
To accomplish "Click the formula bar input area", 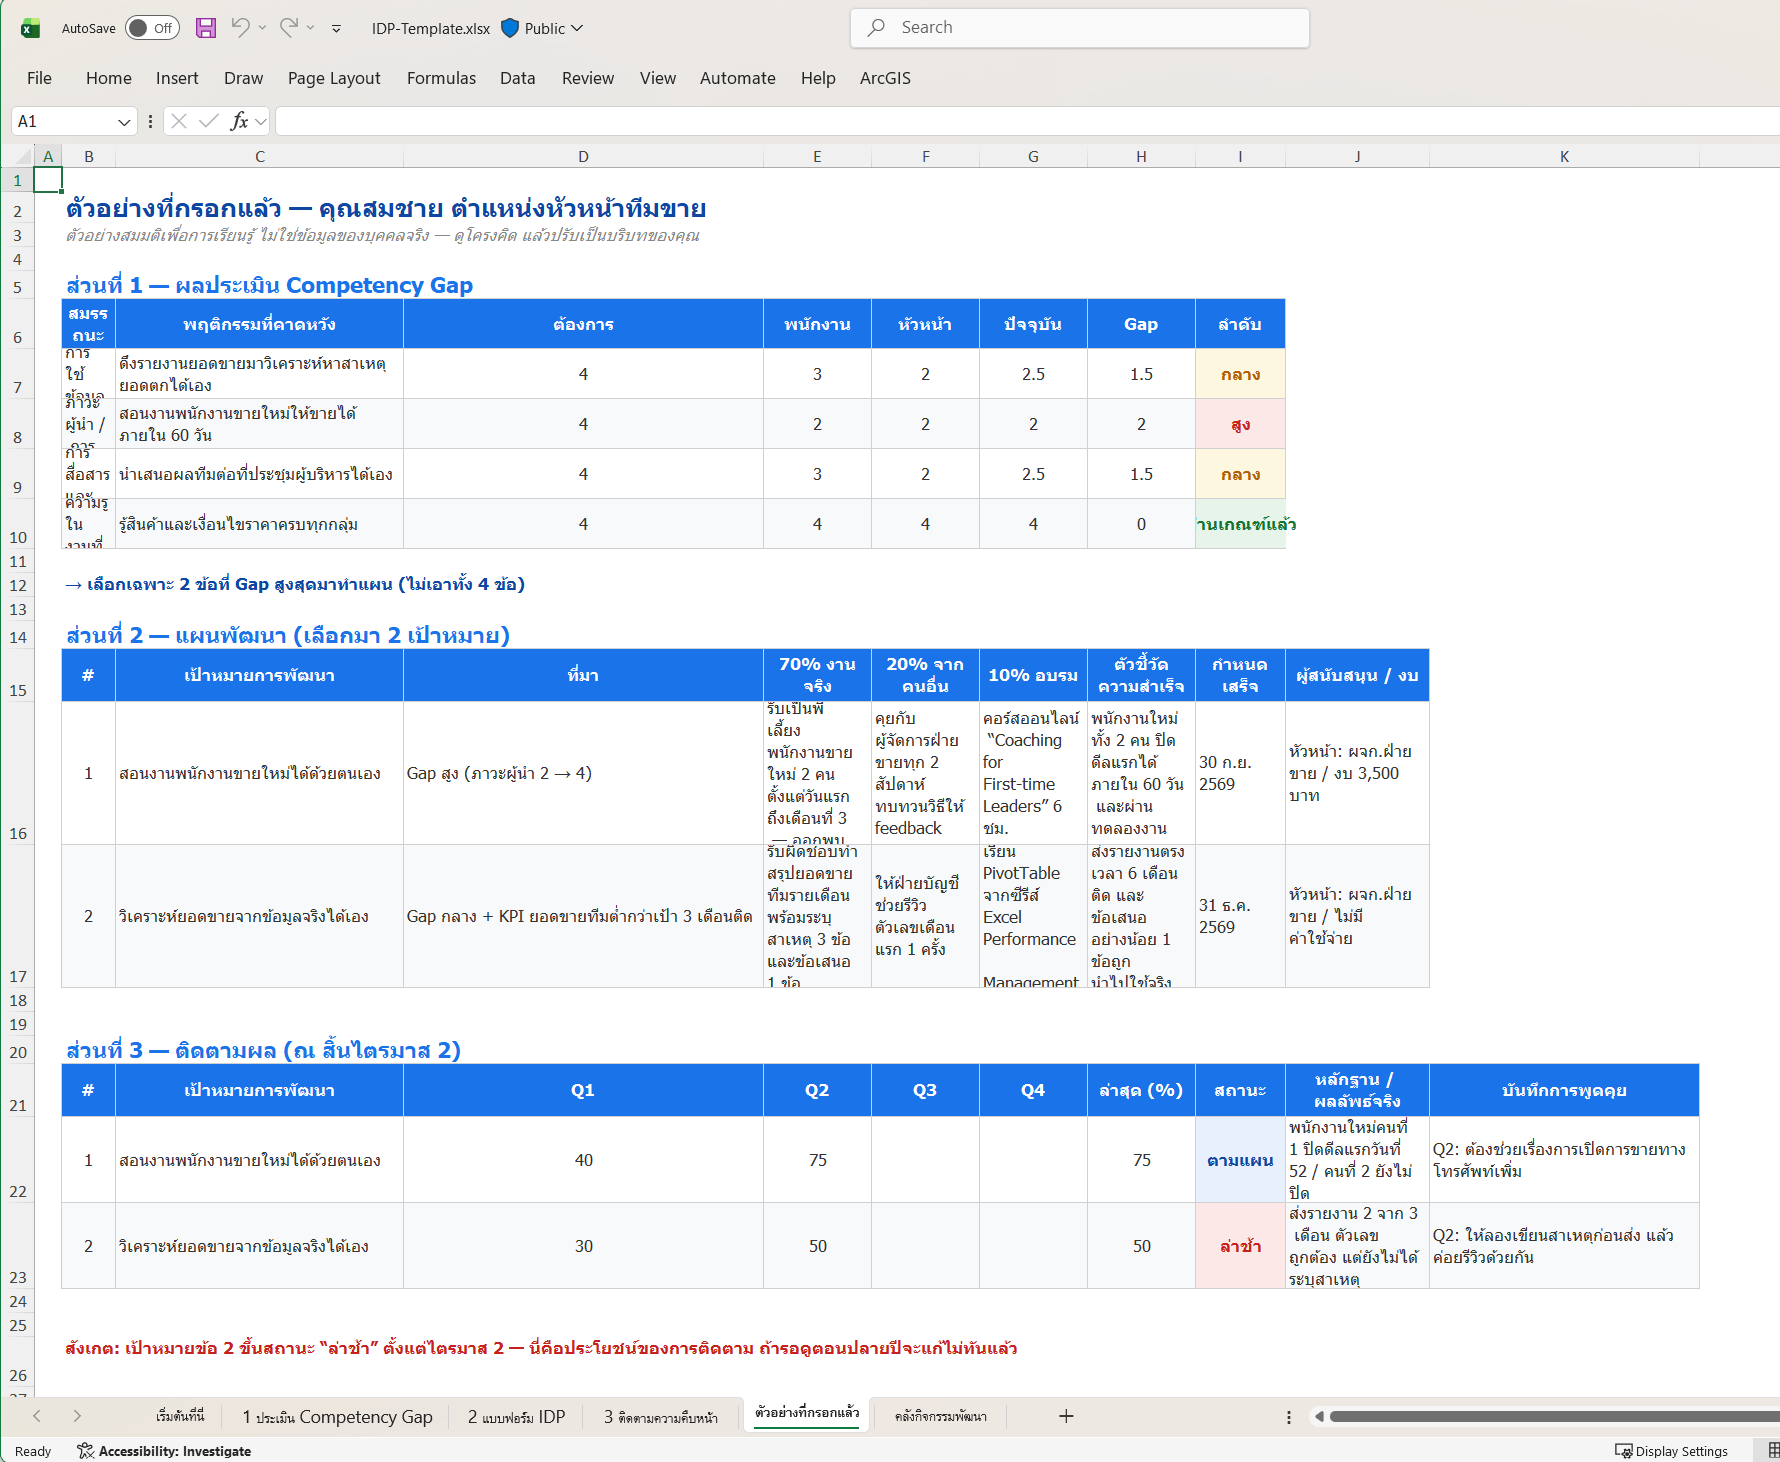I will 1027,121.
